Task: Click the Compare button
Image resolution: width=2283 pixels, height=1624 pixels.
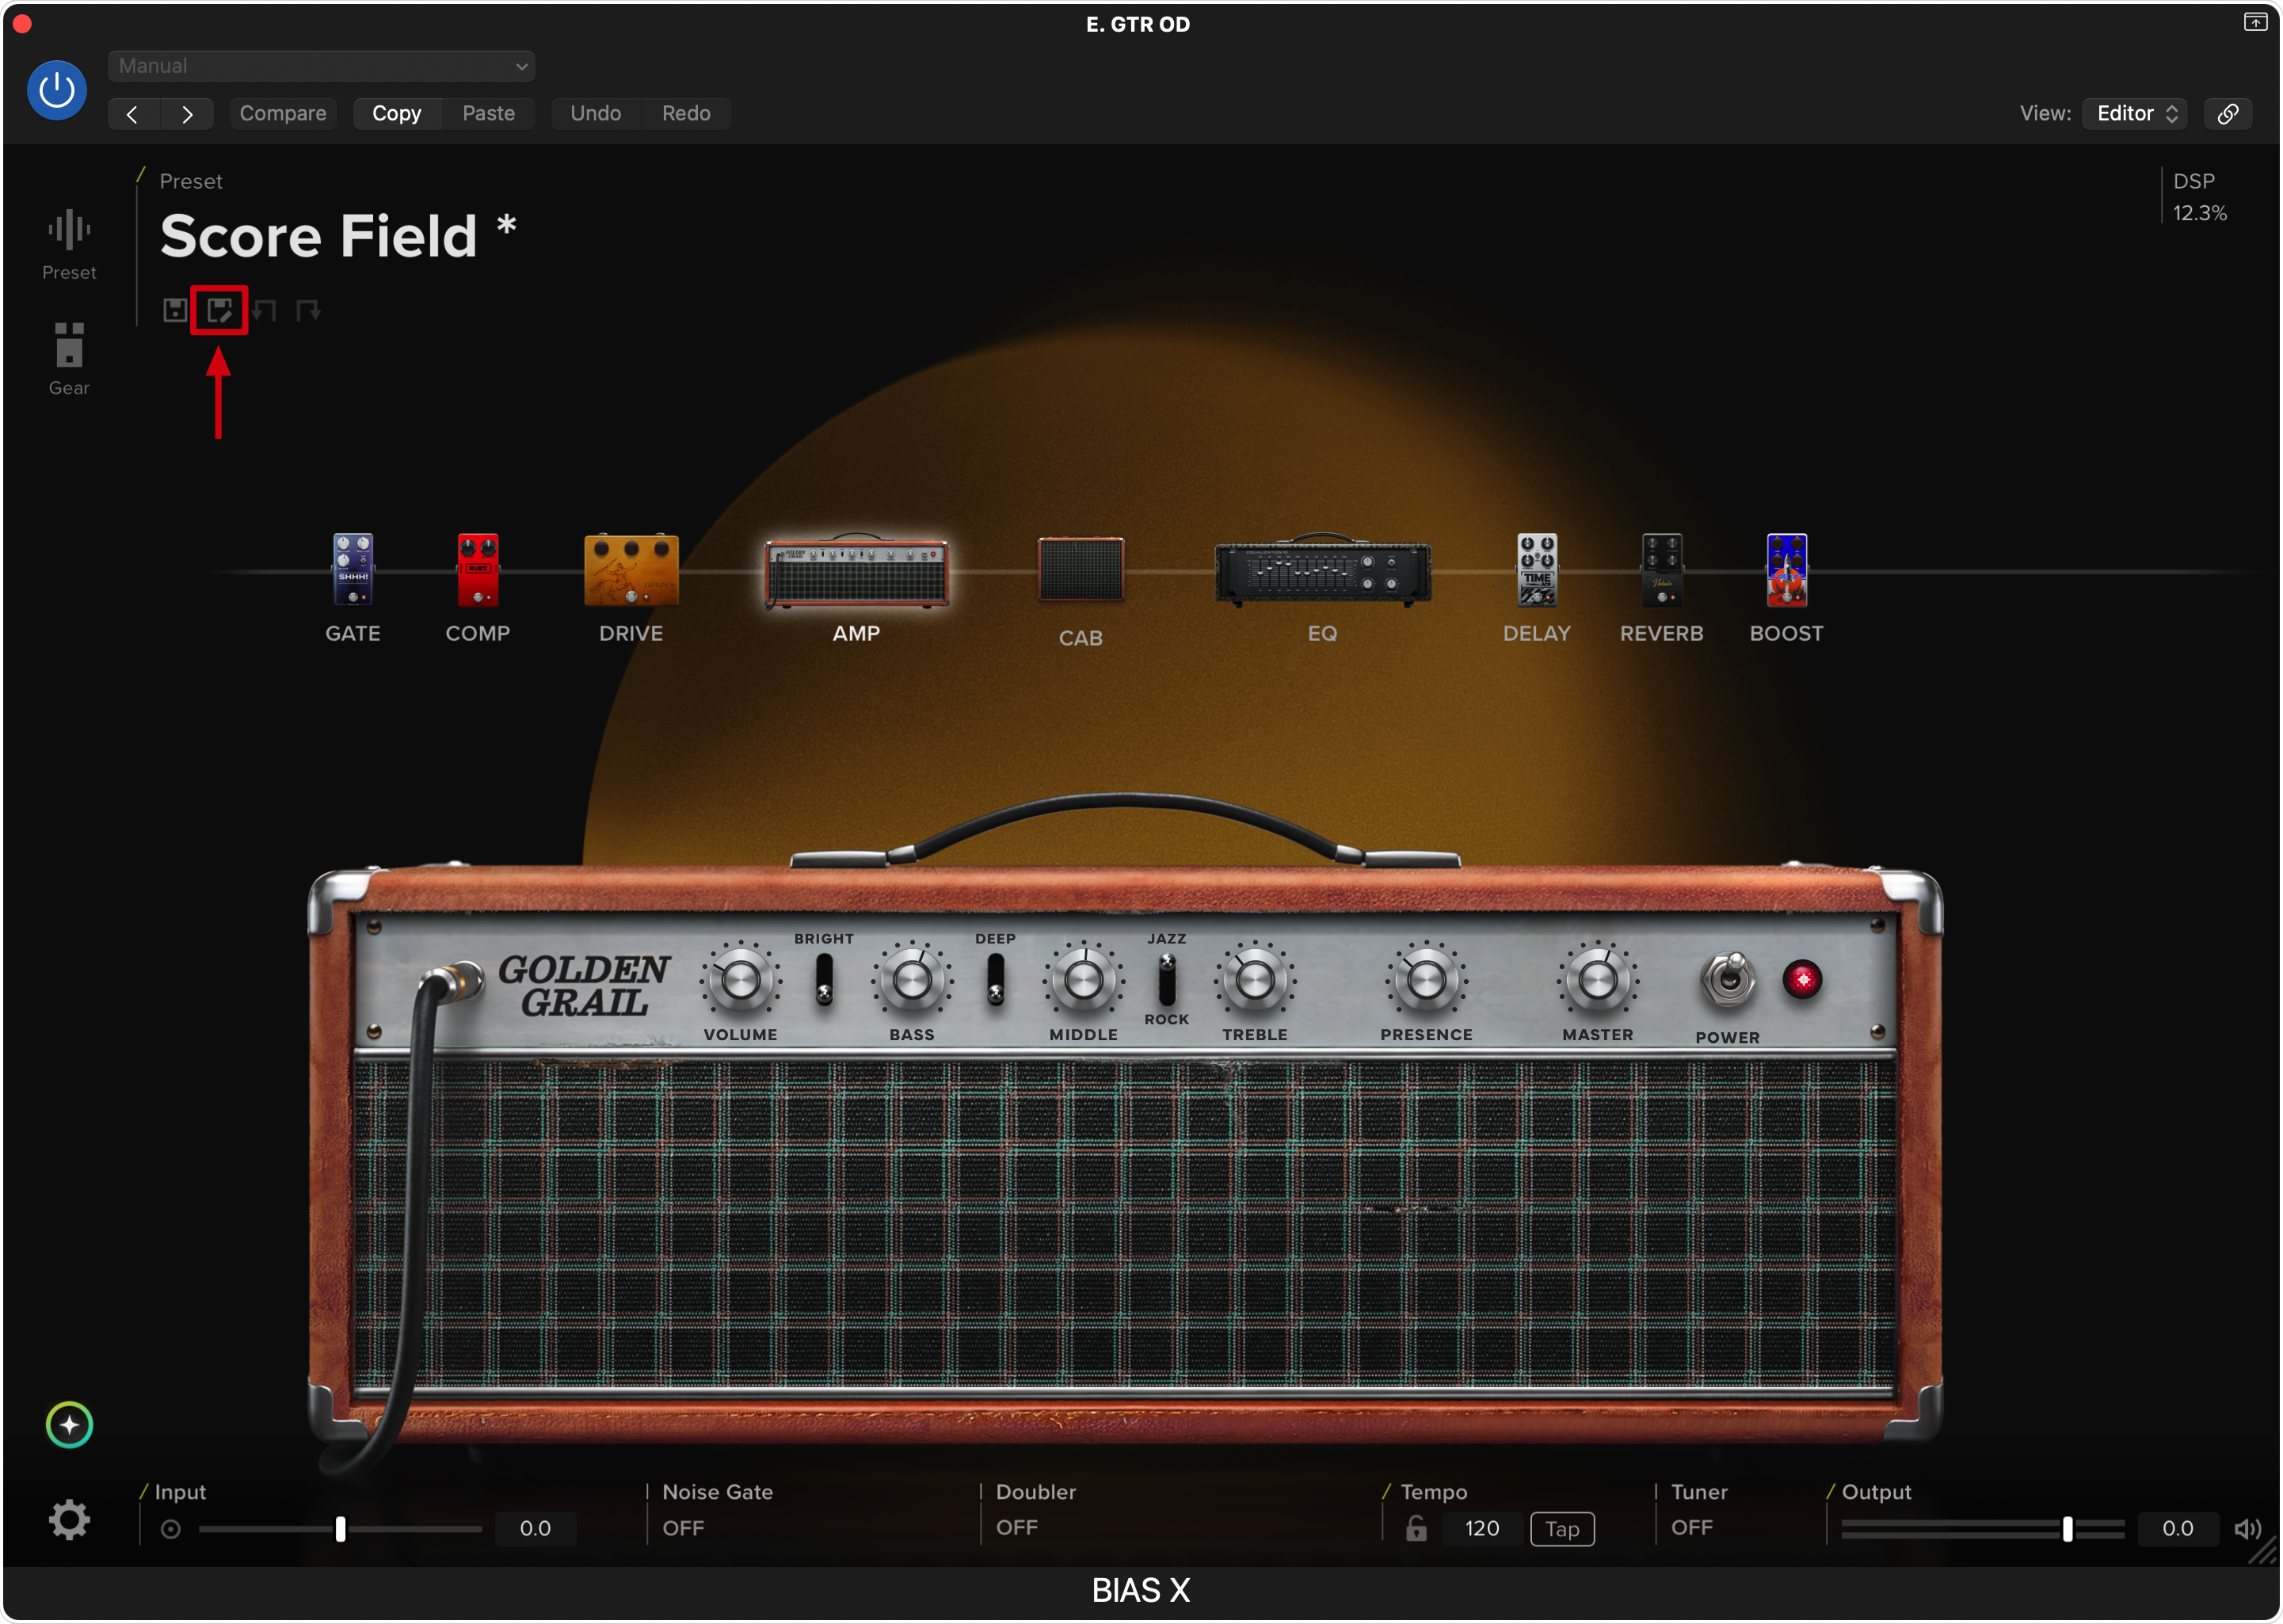Action: coord(283,113)
